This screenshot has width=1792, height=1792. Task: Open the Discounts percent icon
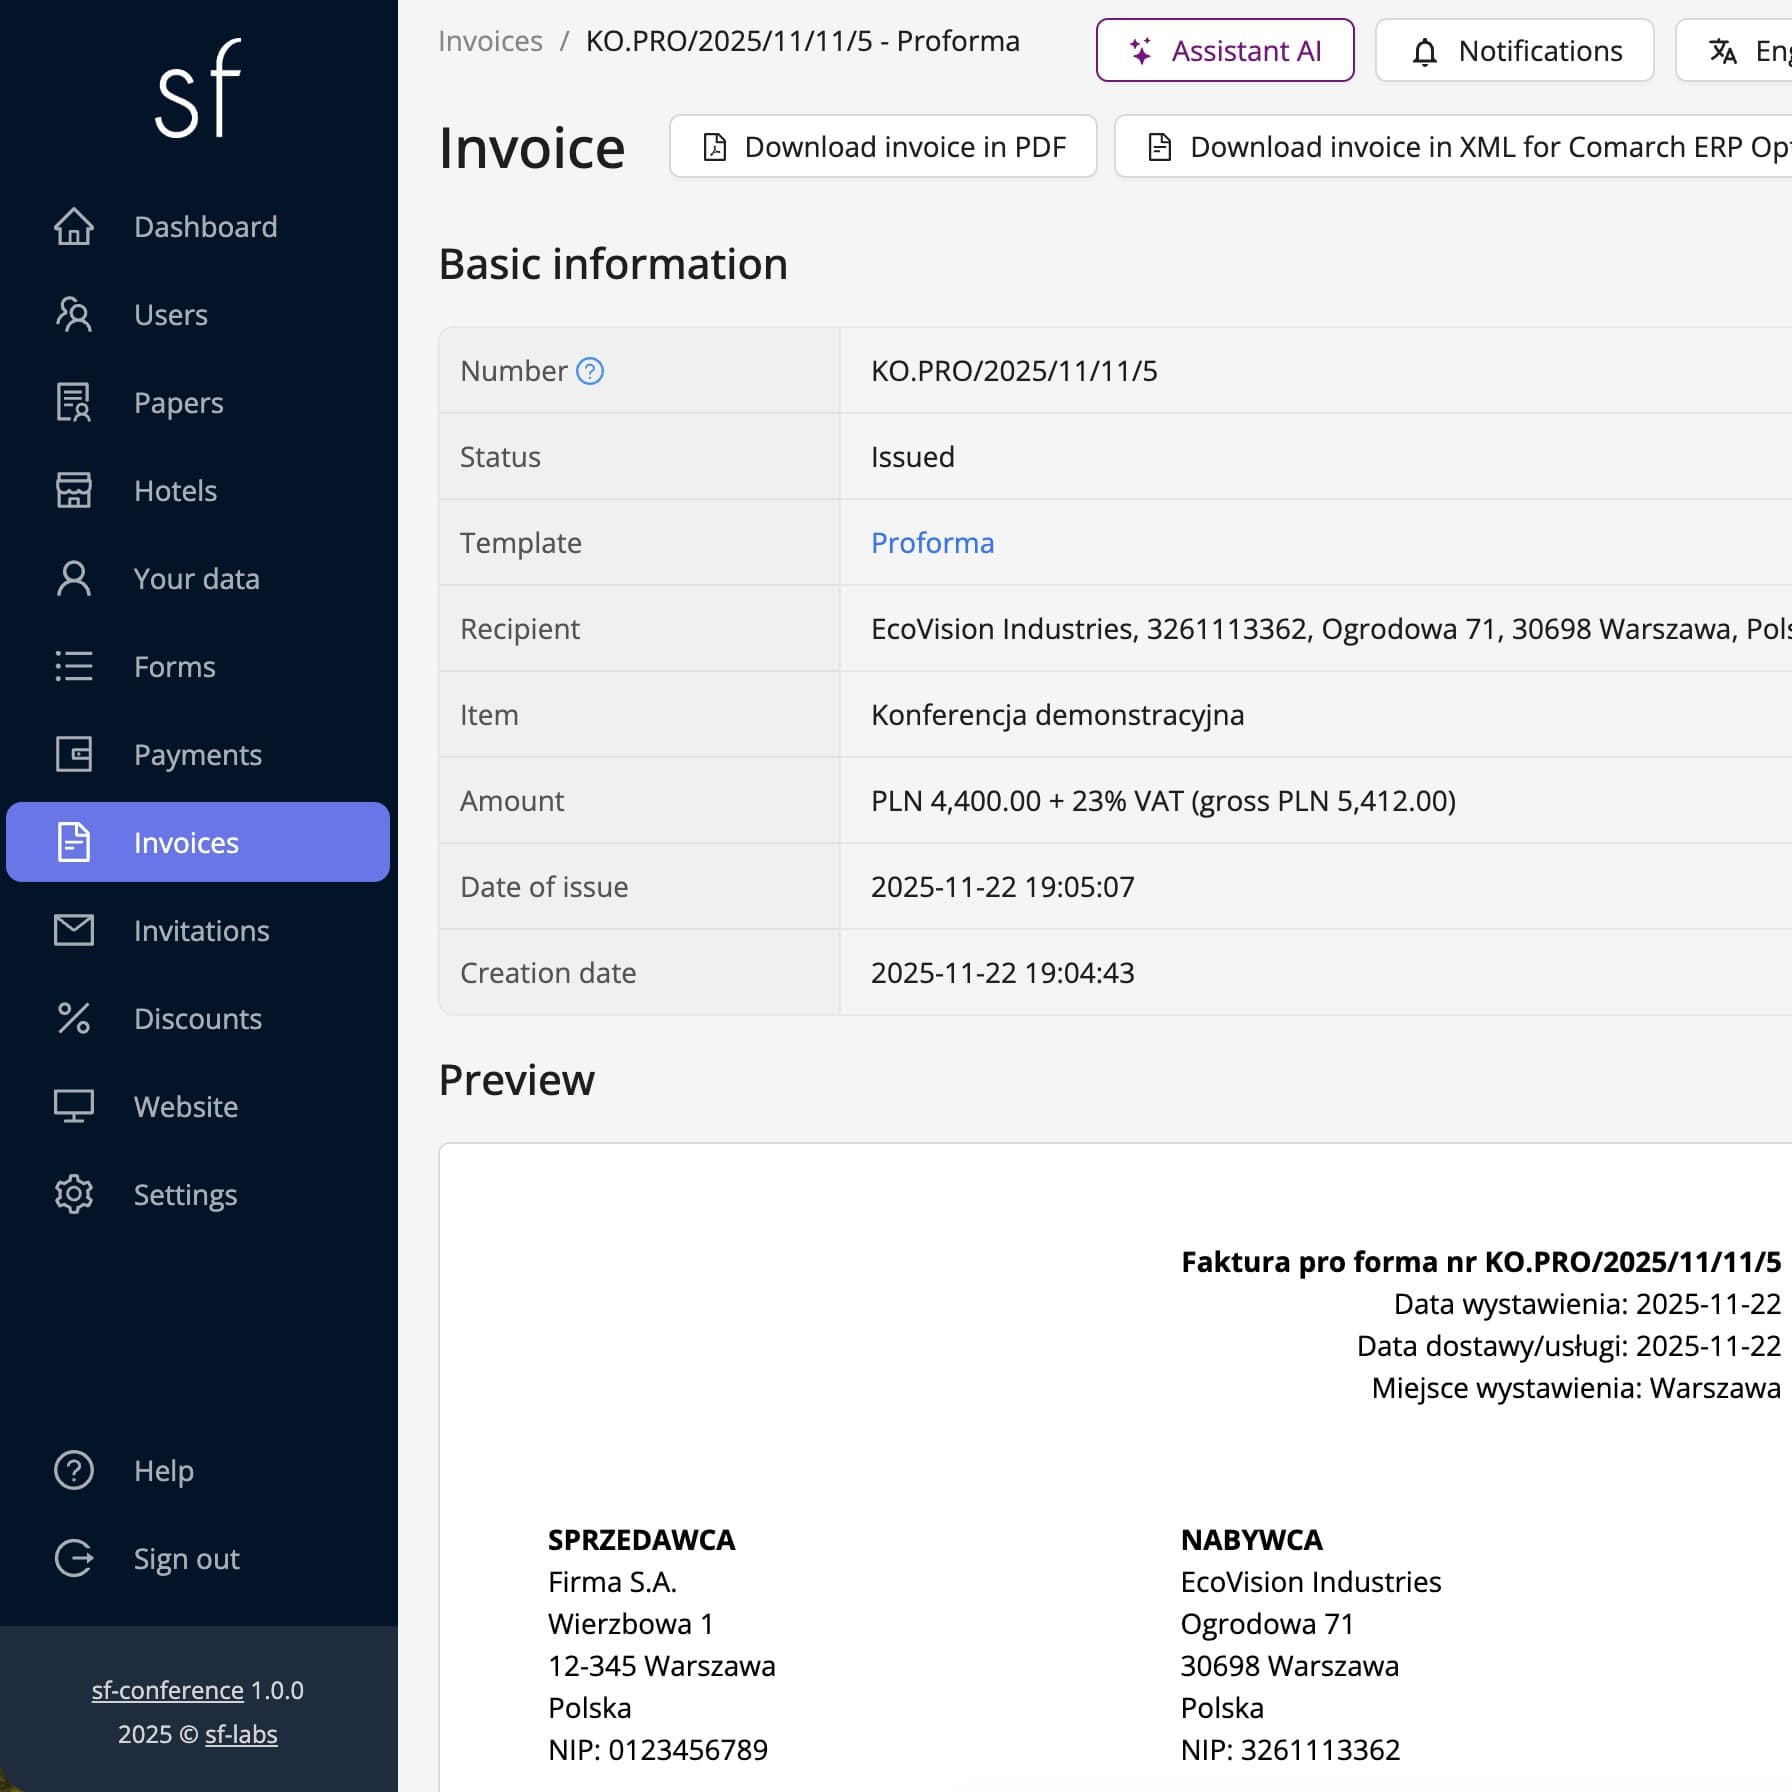click(73, 1018)
